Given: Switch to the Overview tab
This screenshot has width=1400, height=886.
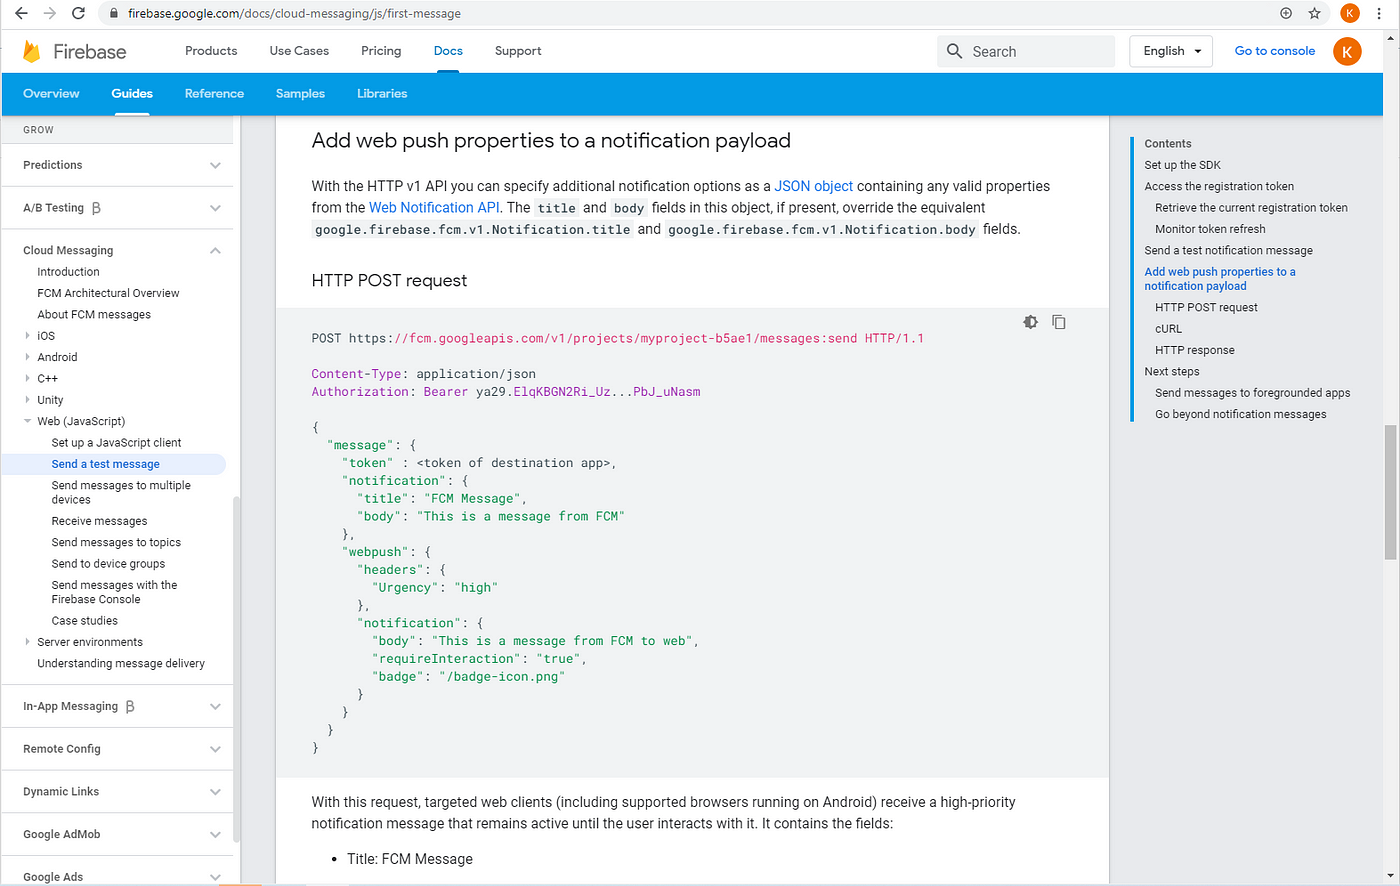Looking at the screenshot, I should coord(51,94).
